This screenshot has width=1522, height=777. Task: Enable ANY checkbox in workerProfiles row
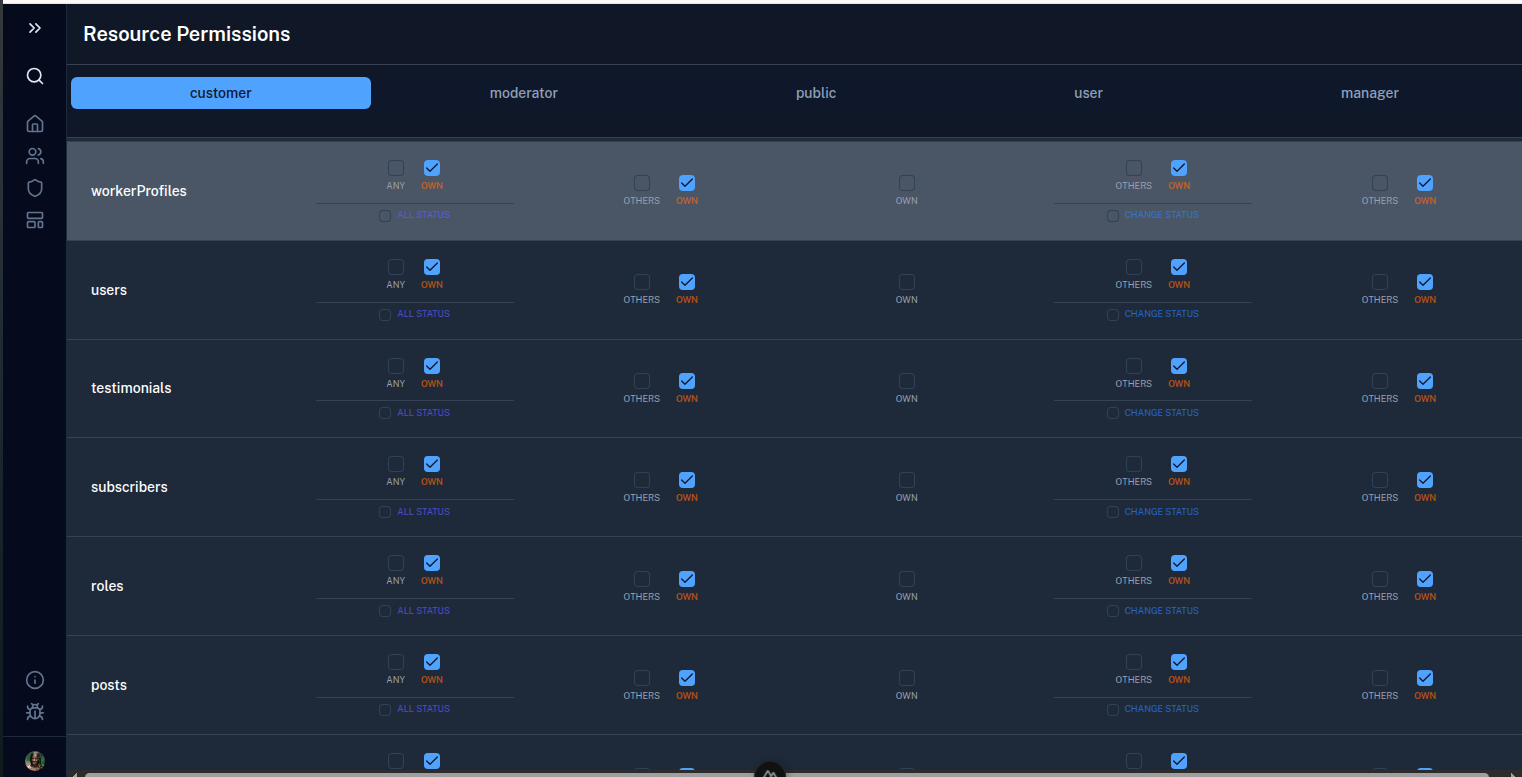[396, 168]
